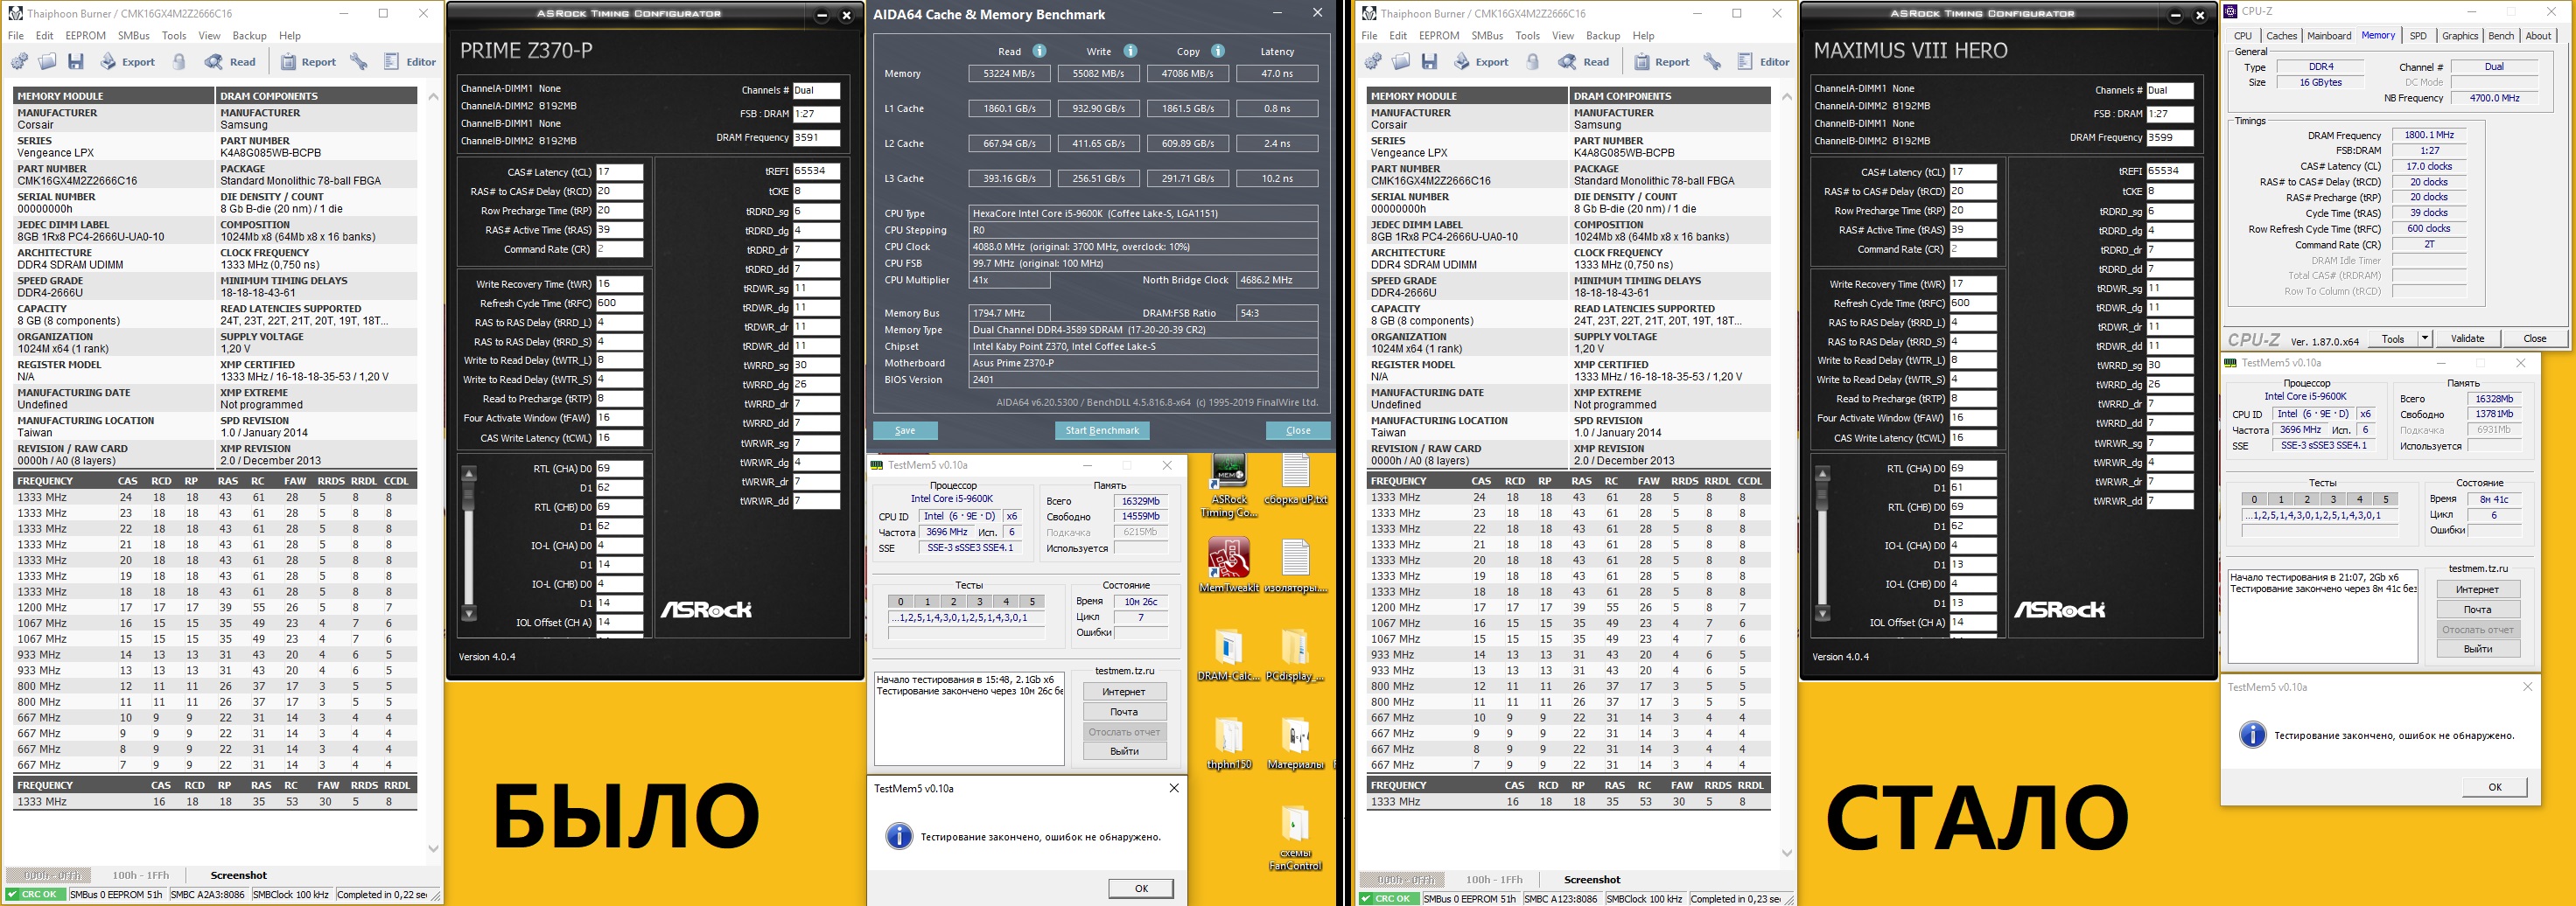The width and height of the screenshot is (2576, 906).
Task: Select the схемы FanControl desktop folder
Action: 1295,839
